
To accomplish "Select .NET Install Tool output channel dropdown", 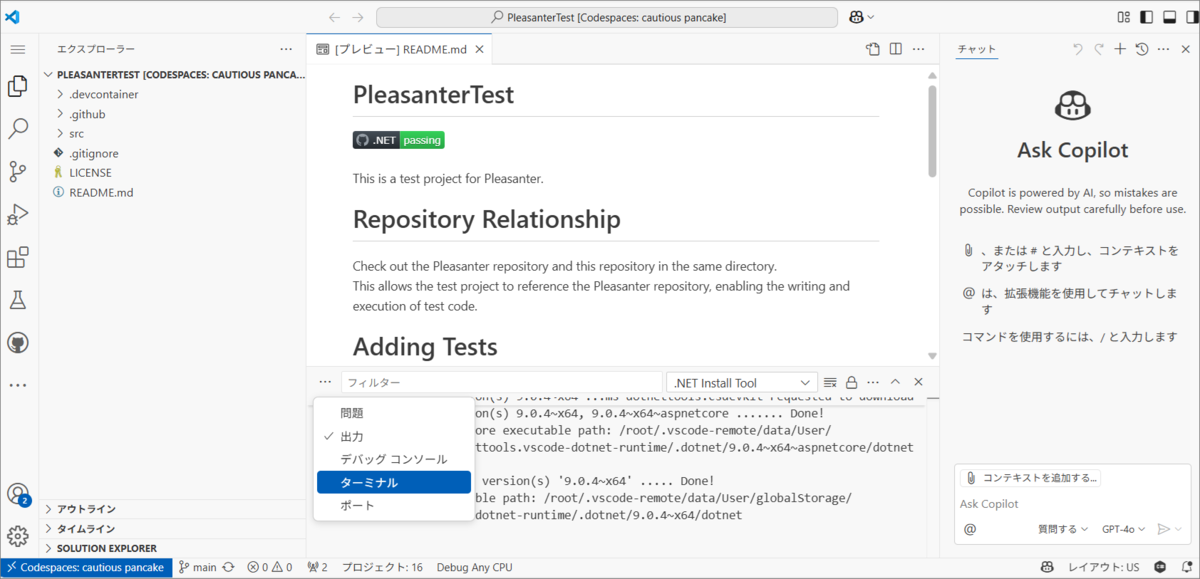I will (x=742, y=382).
